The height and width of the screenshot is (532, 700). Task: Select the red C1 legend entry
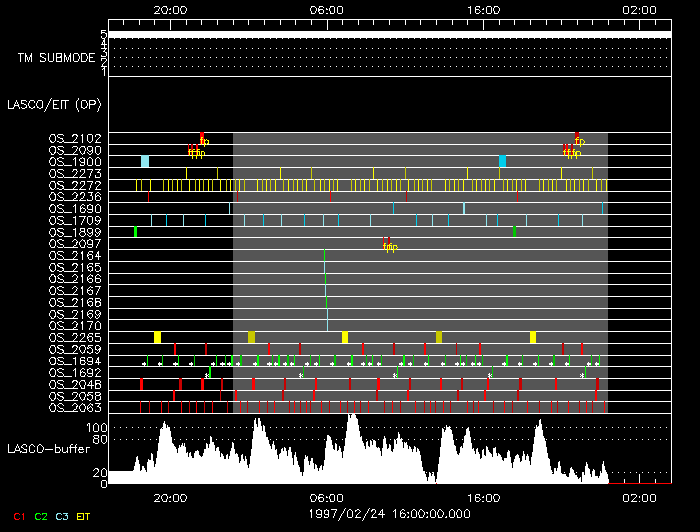tap(18, 516)
